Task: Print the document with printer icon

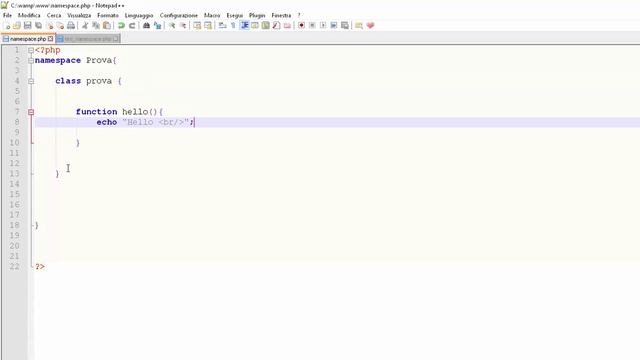Action: tap(71, 25)
